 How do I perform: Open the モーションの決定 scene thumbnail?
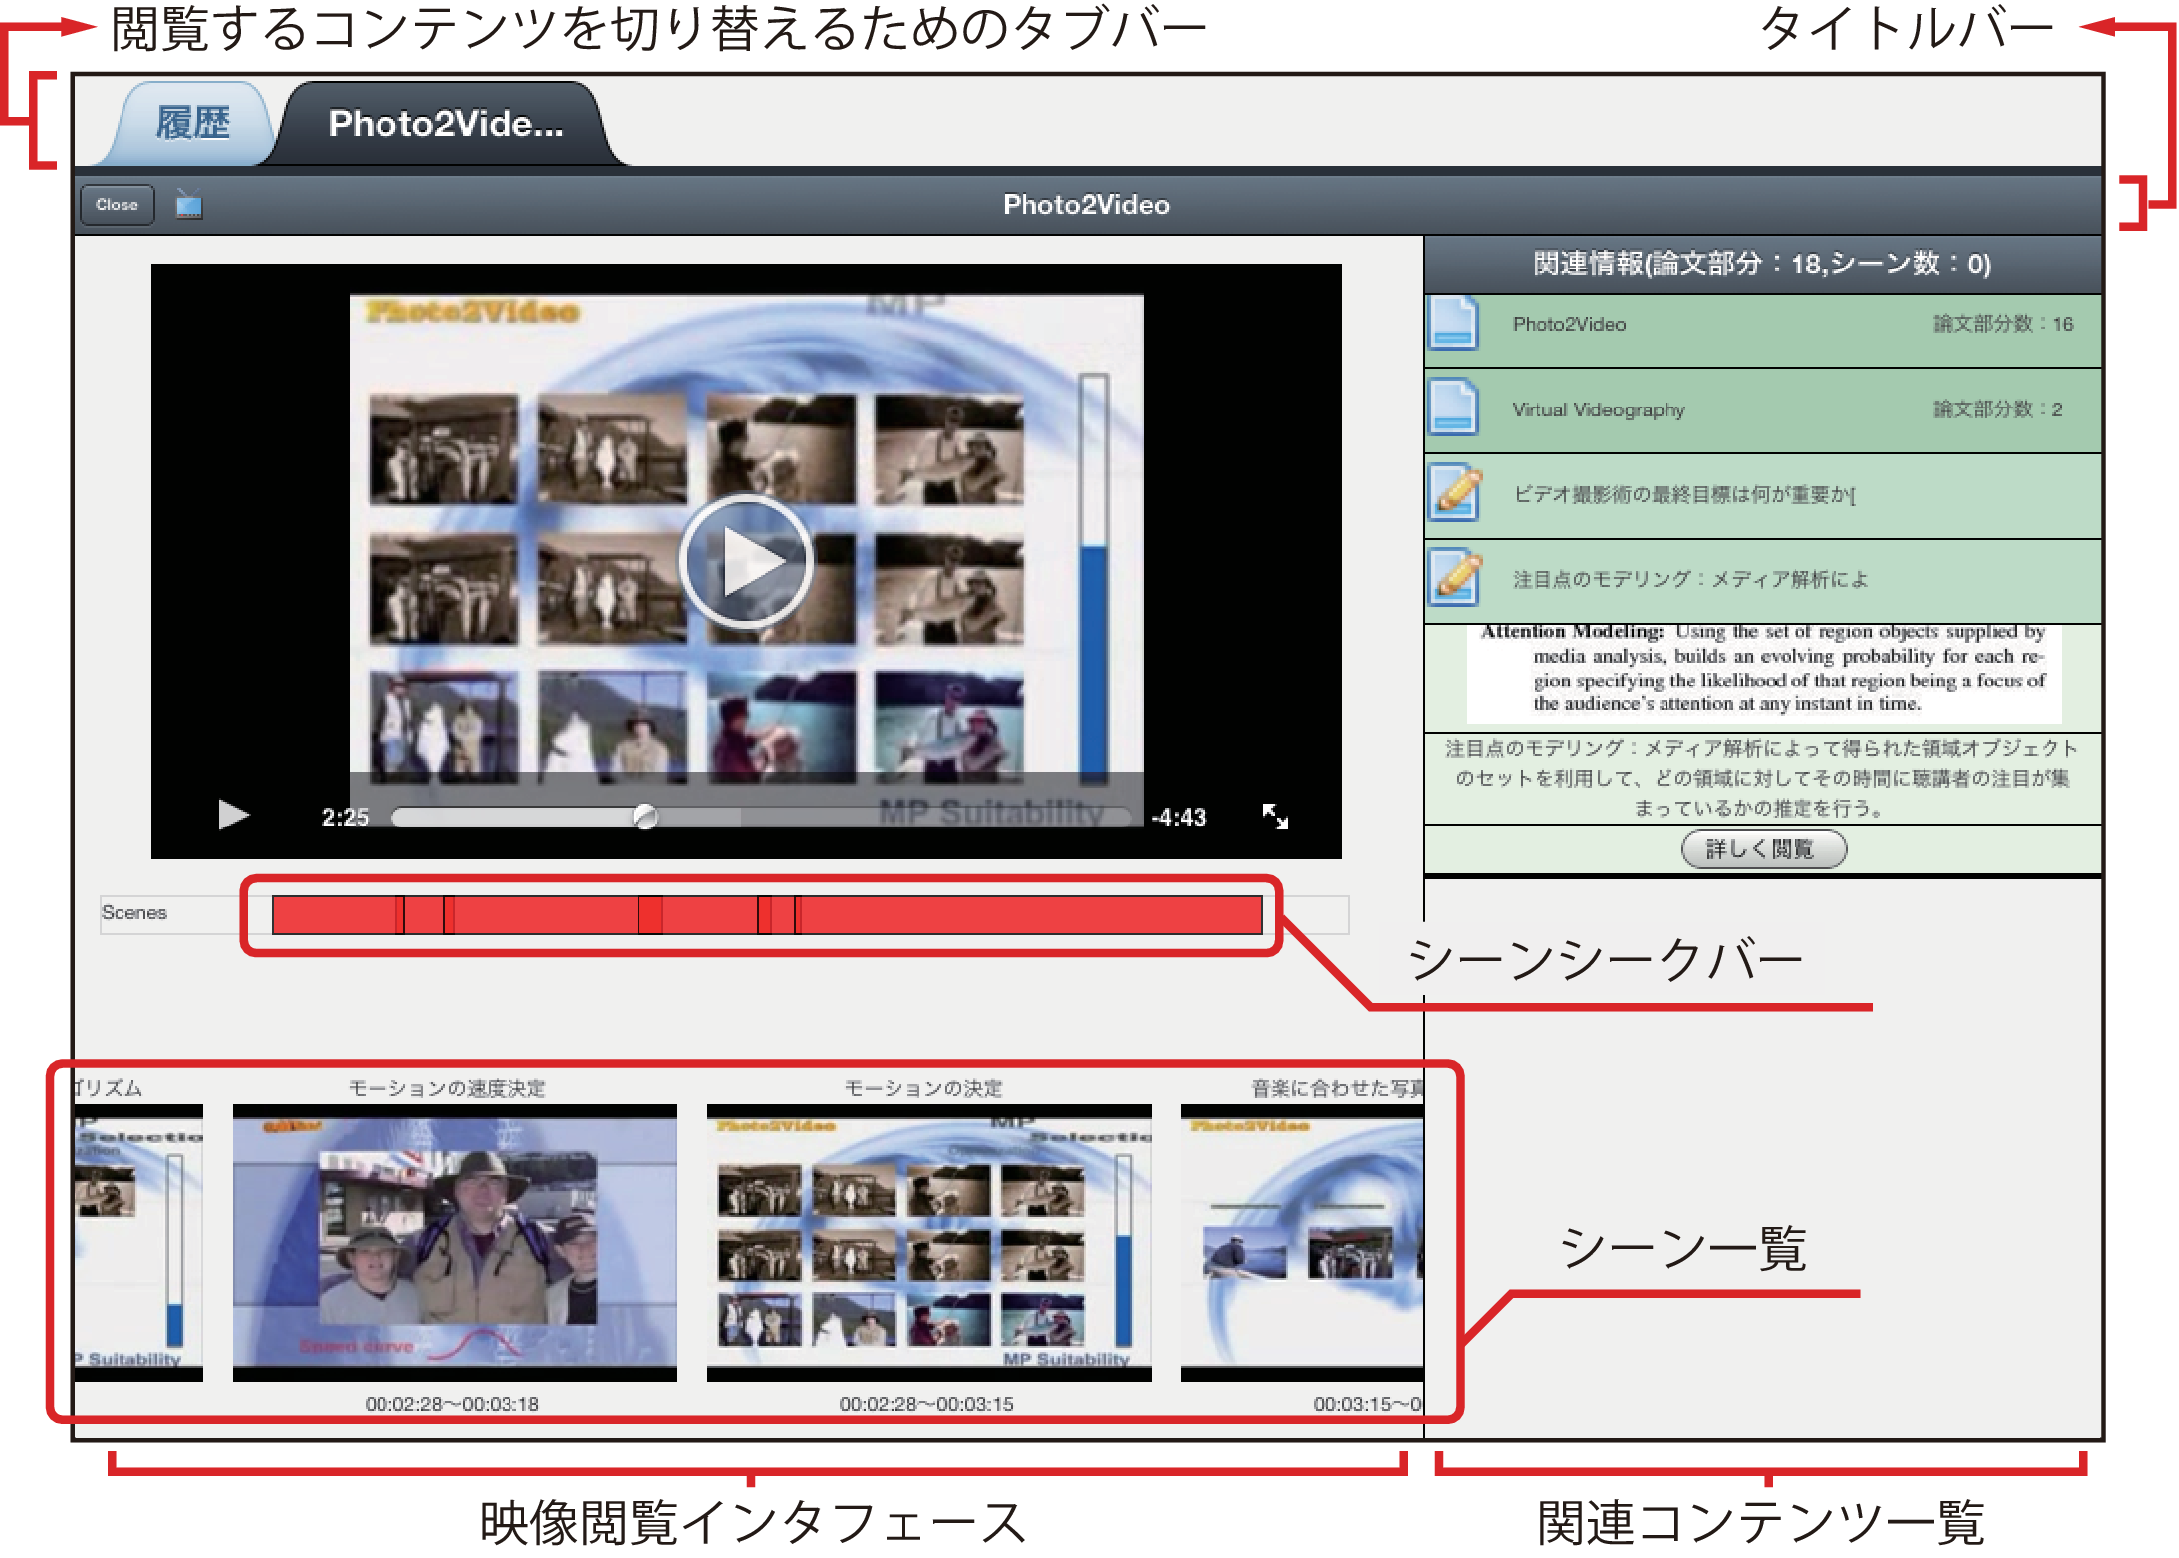click(x=929, y=1243)
